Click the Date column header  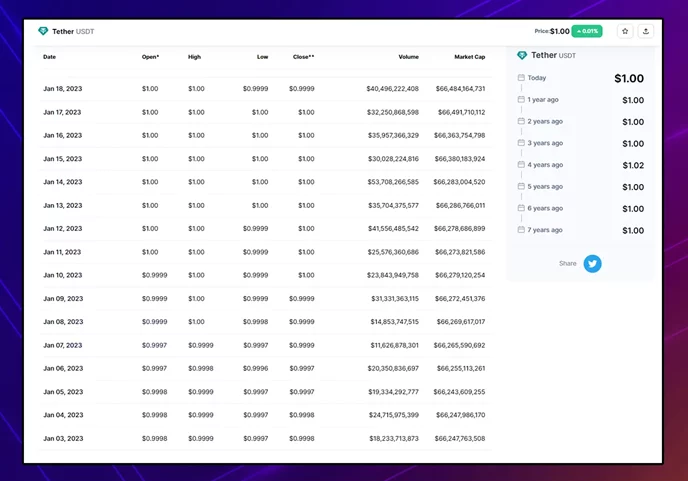click(x=50, y=57)
